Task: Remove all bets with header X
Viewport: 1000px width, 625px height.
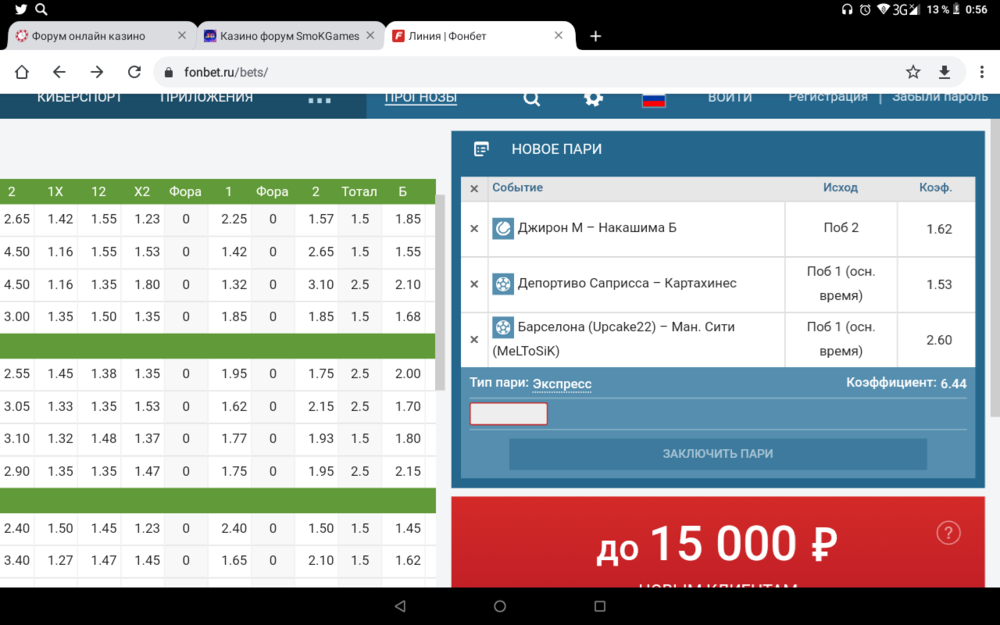Action: (474, 189)
